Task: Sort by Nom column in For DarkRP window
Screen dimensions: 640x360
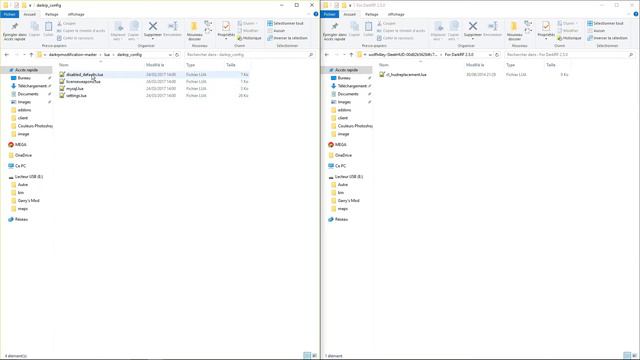Action: (x=384, y=65)
